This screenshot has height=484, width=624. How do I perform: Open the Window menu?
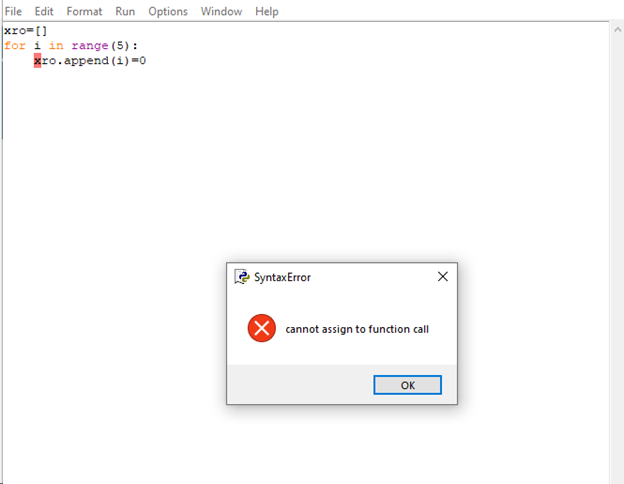coord(221,11)
